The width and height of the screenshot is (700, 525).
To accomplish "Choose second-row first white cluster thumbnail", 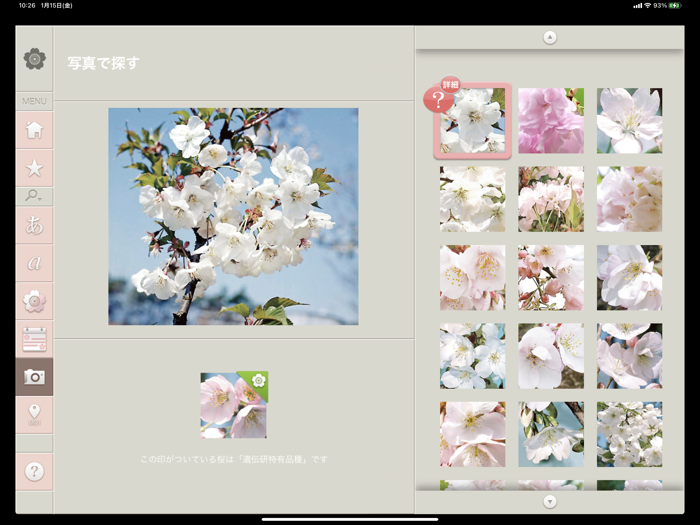I will (472, 199).
